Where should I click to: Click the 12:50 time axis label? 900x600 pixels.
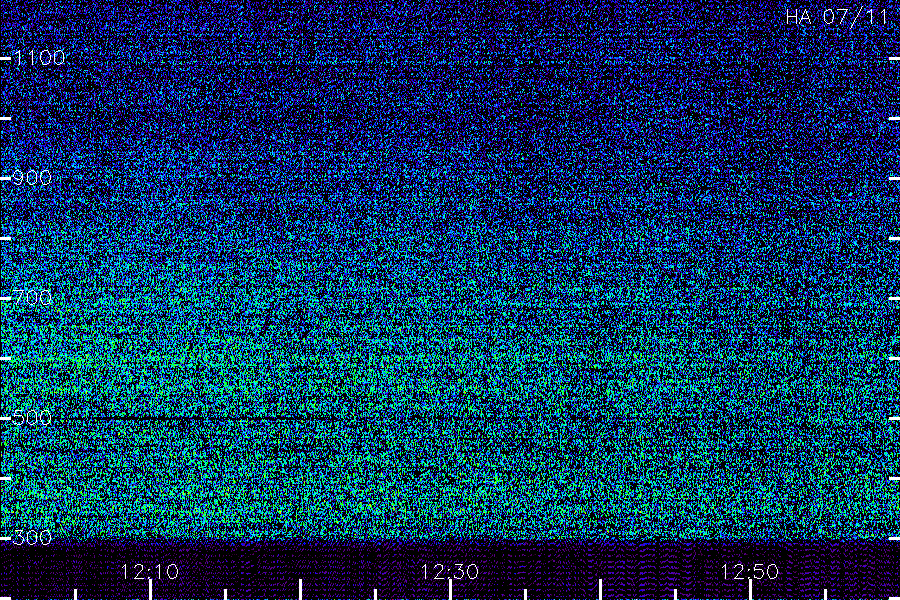point(750,572)
